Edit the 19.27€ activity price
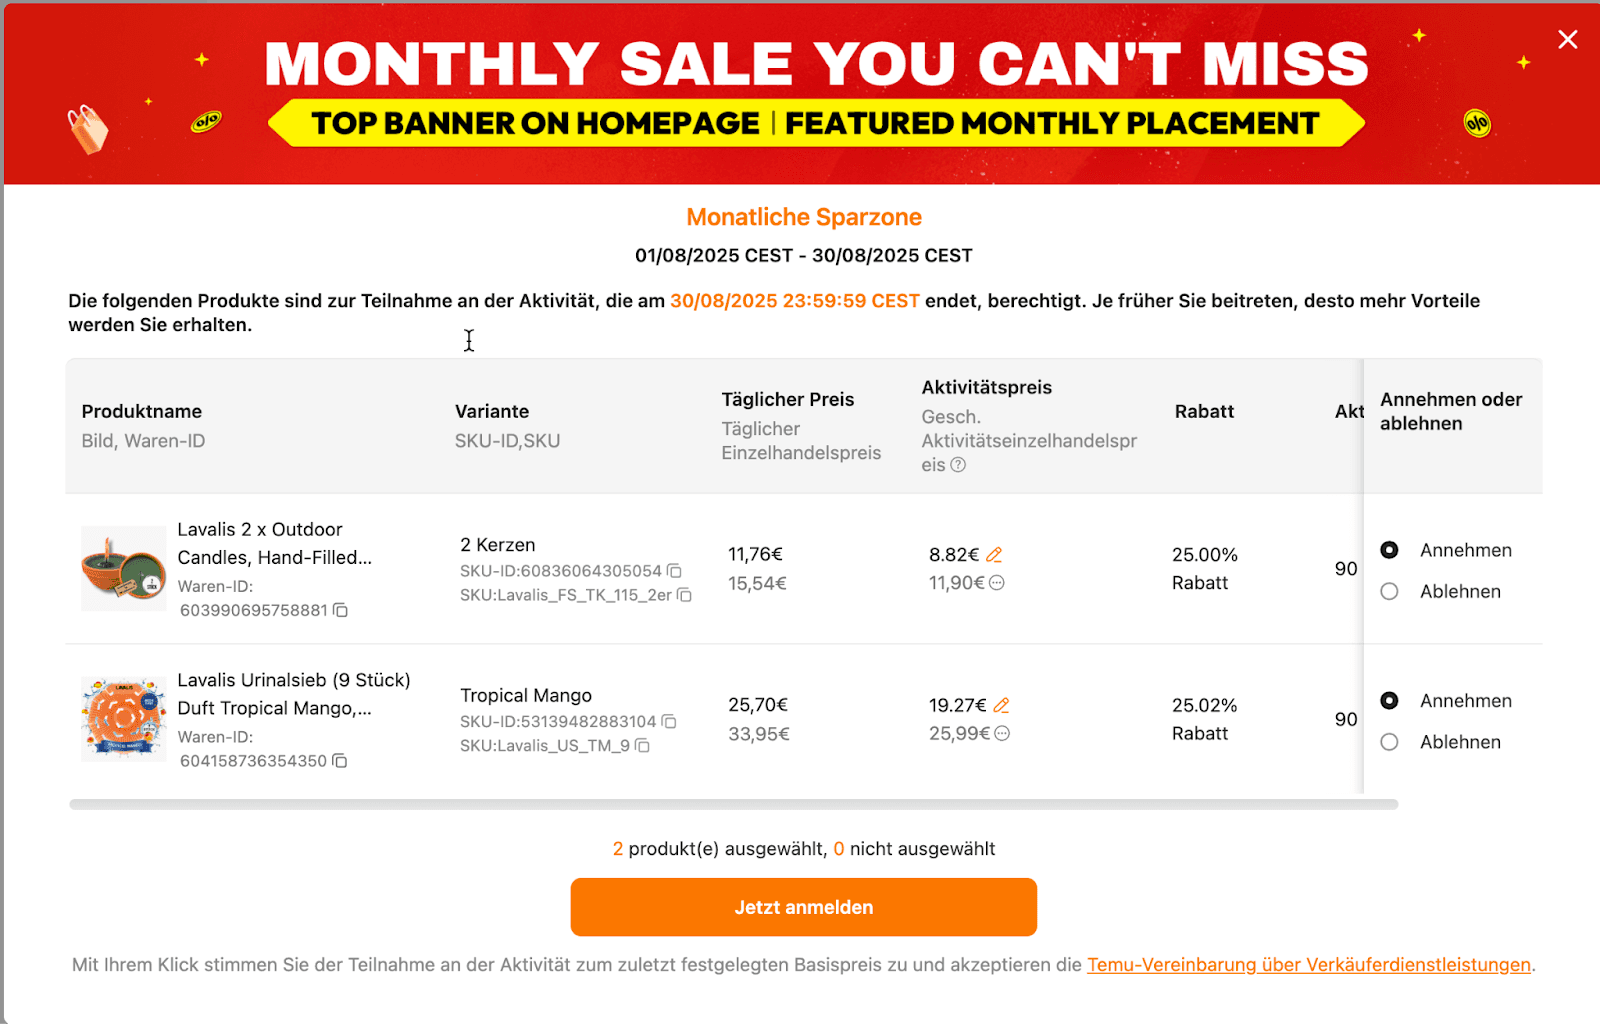This screenshot has width=1600, height=1024. click(1001, 705)
